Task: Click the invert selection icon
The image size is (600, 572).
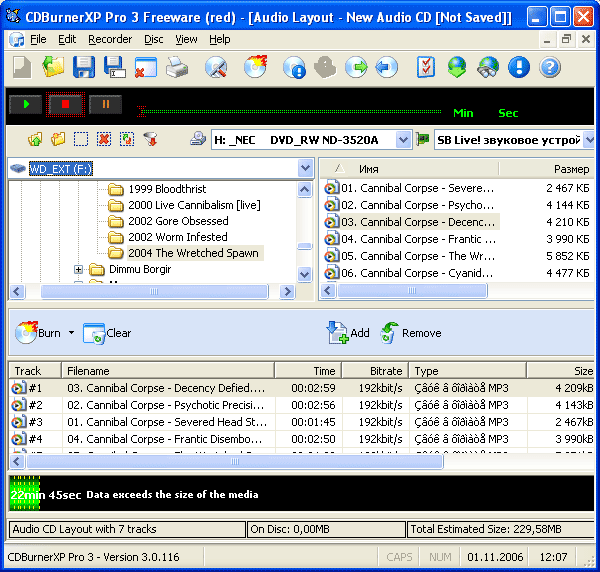Action: coord(127,139)
